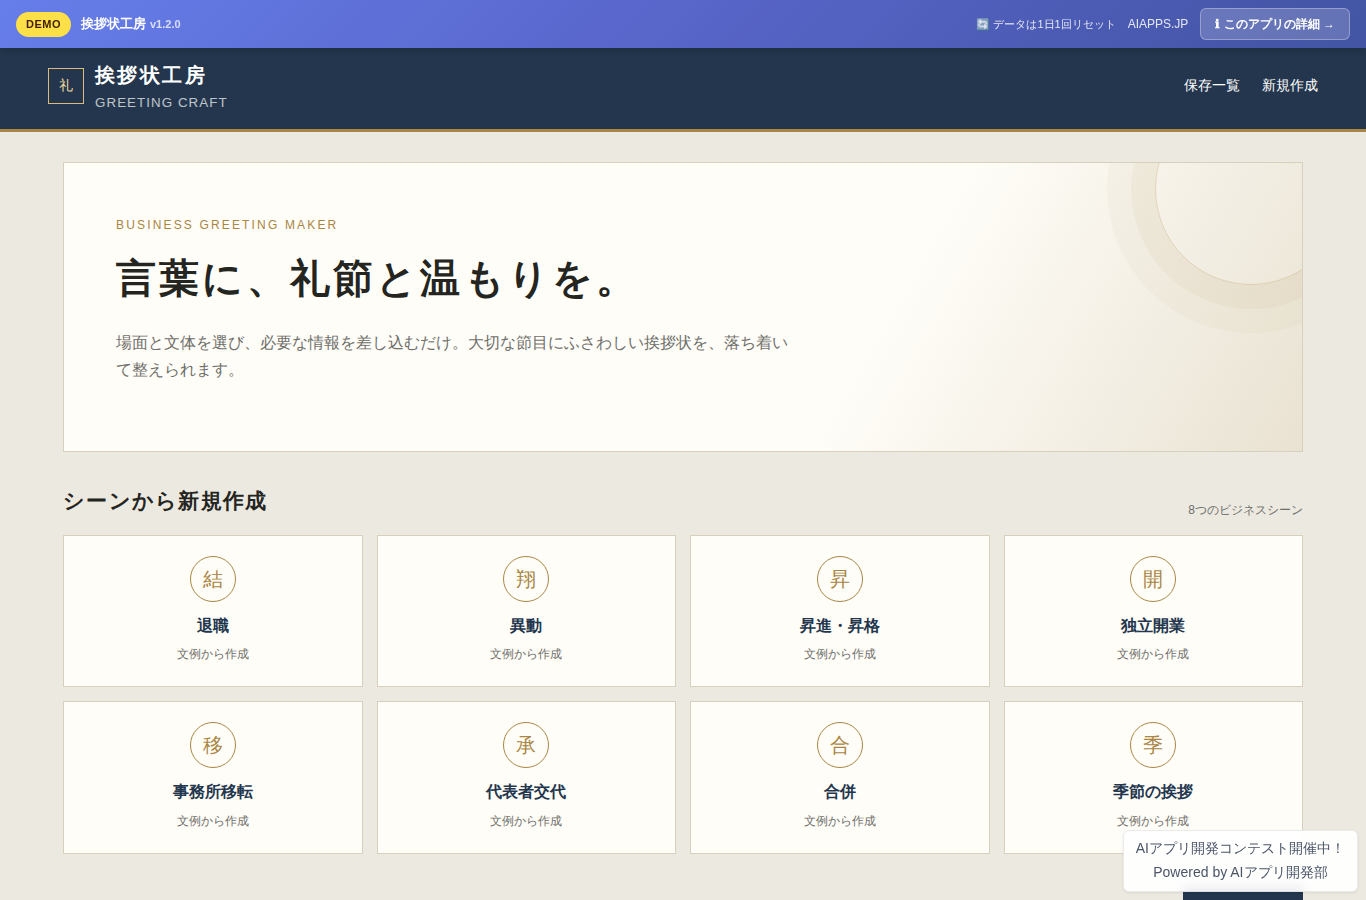Viewport: 1366px width, 900px height.
Task: Click 文例から作成 under 退職
Action: point(213,654)
